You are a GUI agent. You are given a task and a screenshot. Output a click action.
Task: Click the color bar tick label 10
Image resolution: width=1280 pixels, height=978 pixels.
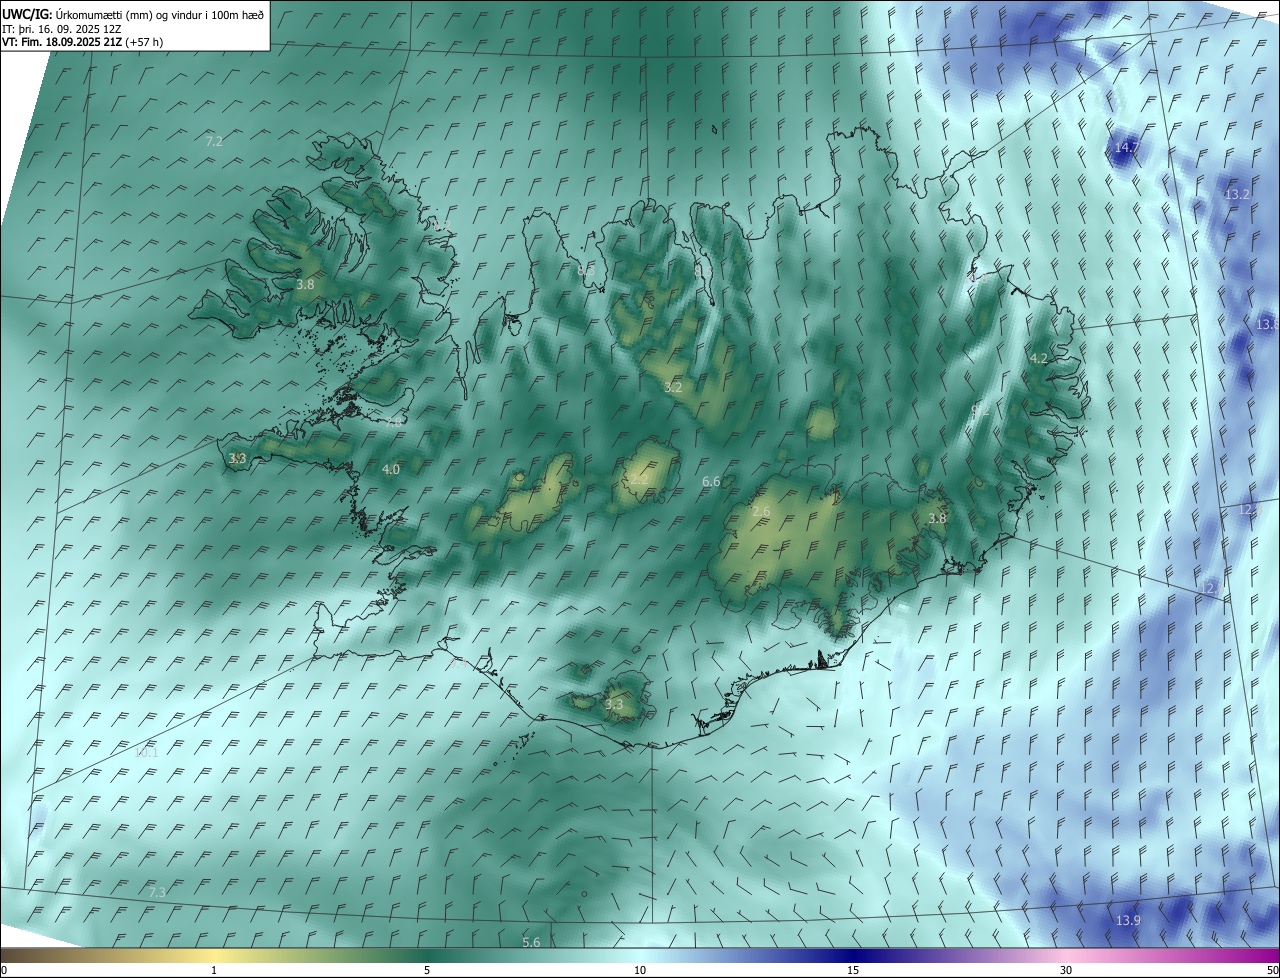tap(640, 970)
